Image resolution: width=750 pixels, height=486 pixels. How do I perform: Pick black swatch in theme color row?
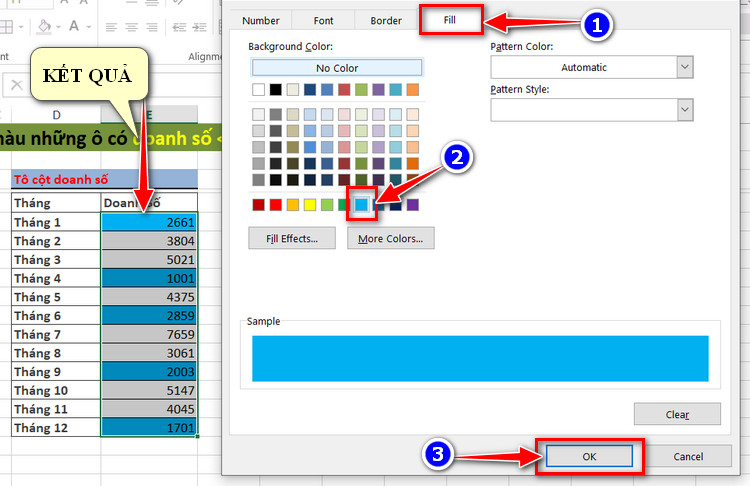[x=276, y=89]
